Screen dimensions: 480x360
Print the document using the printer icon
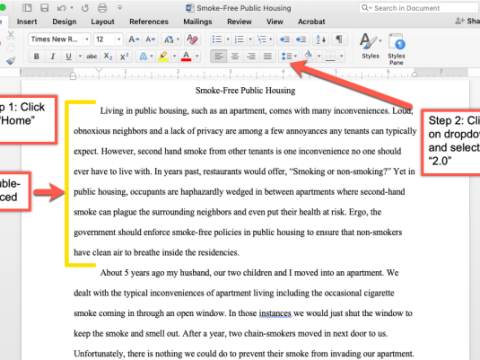tap(102, 8)
